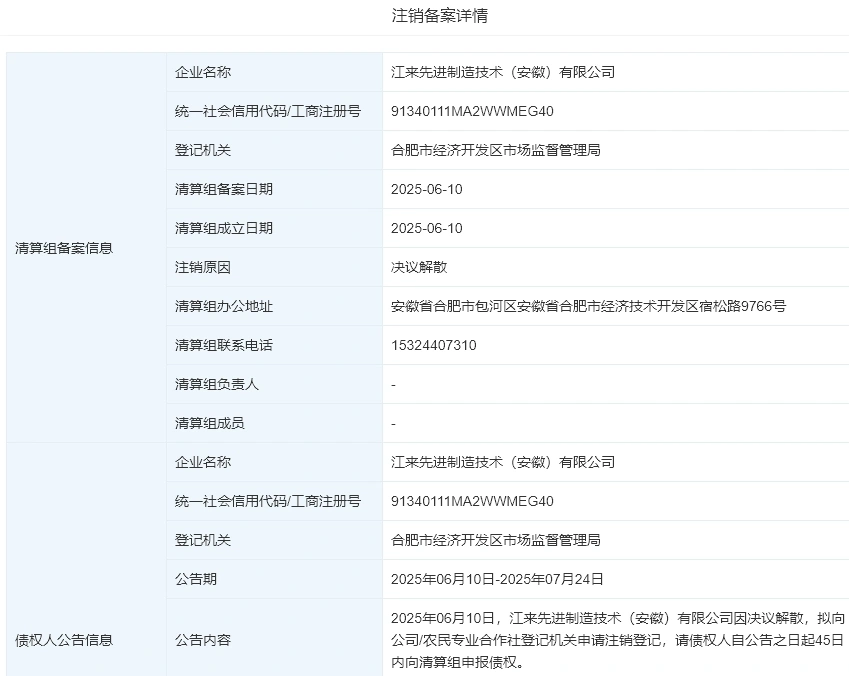Click the 清算组负责人 label
The image size is (849, 676).
(x=217, y=384)
